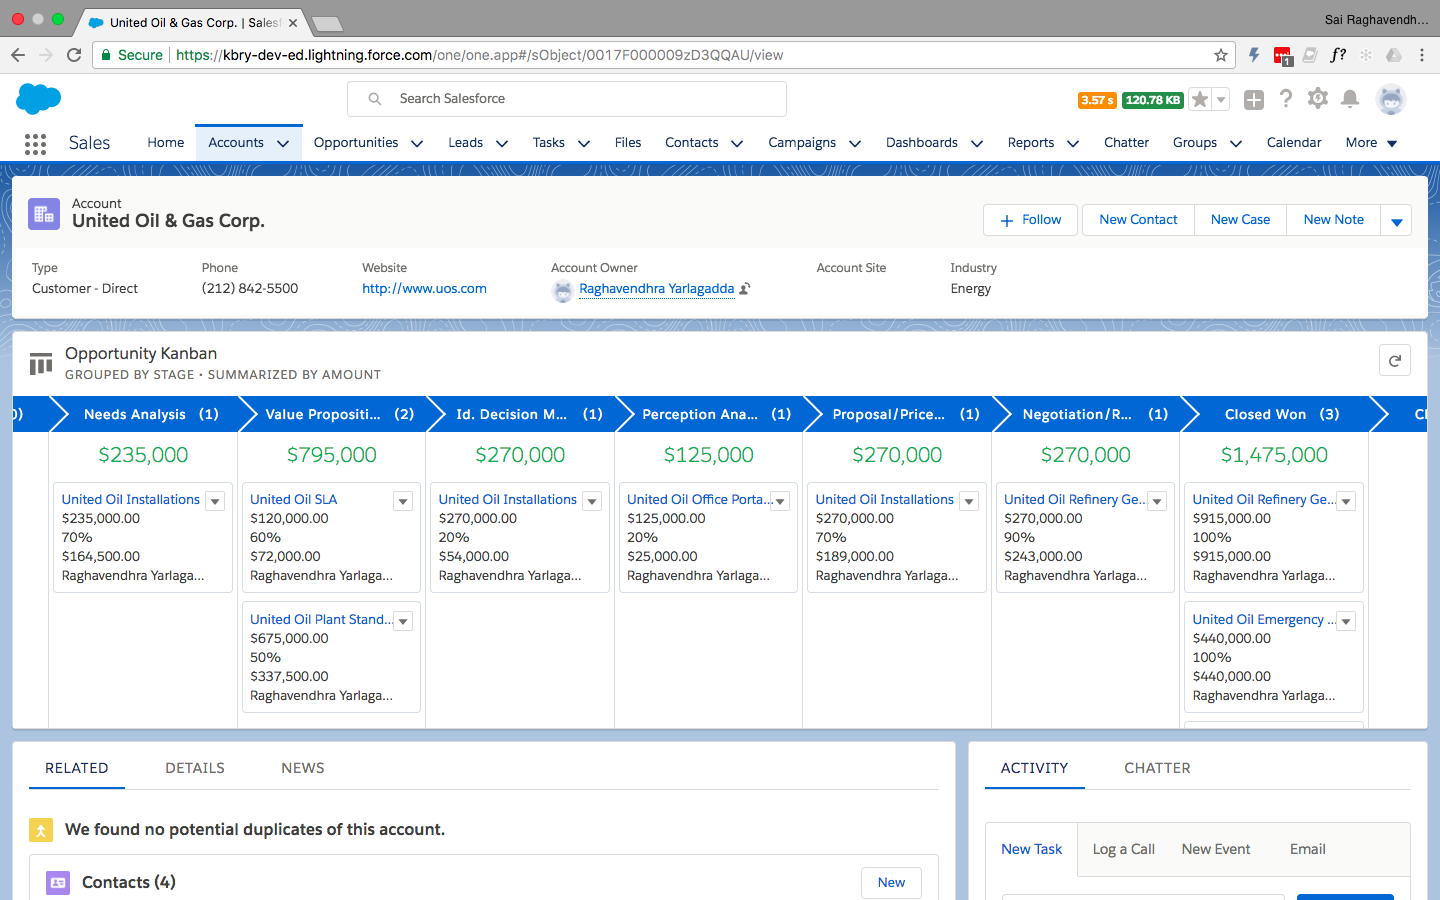Click the account building icon
The image size is (1440, 900).
tap(44, 213)
